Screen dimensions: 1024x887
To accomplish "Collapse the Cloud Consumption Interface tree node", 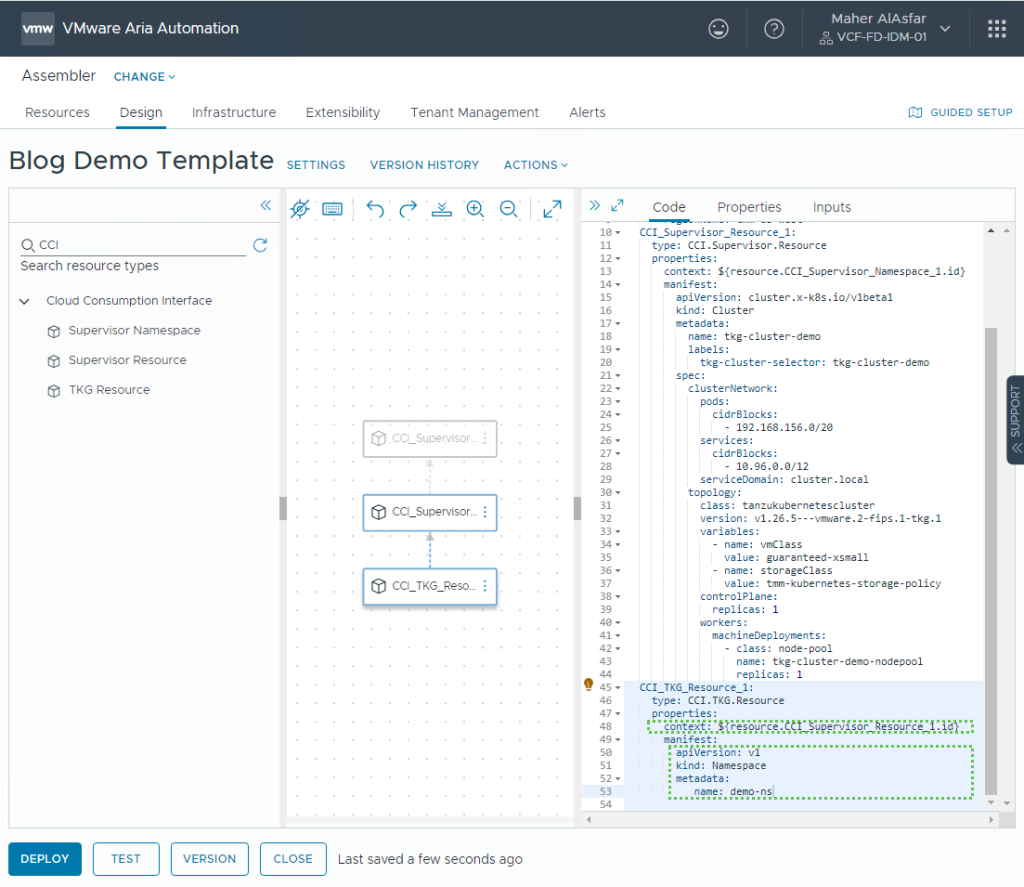I will point(24,300).
